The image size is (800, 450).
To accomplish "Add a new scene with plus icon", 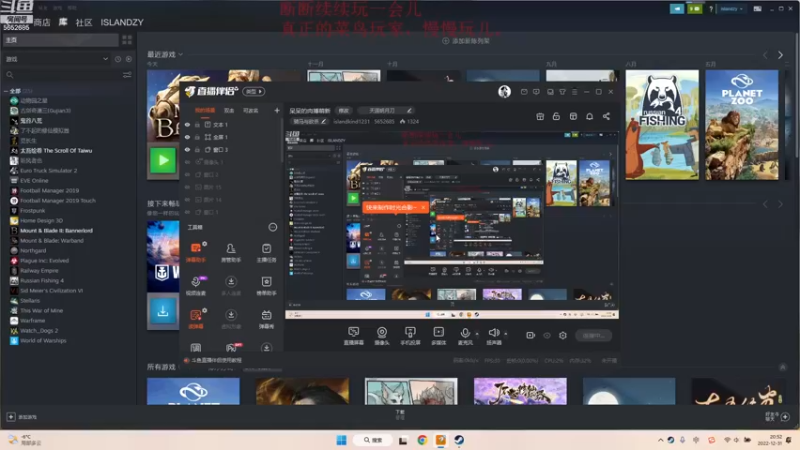I will [277, 110].
